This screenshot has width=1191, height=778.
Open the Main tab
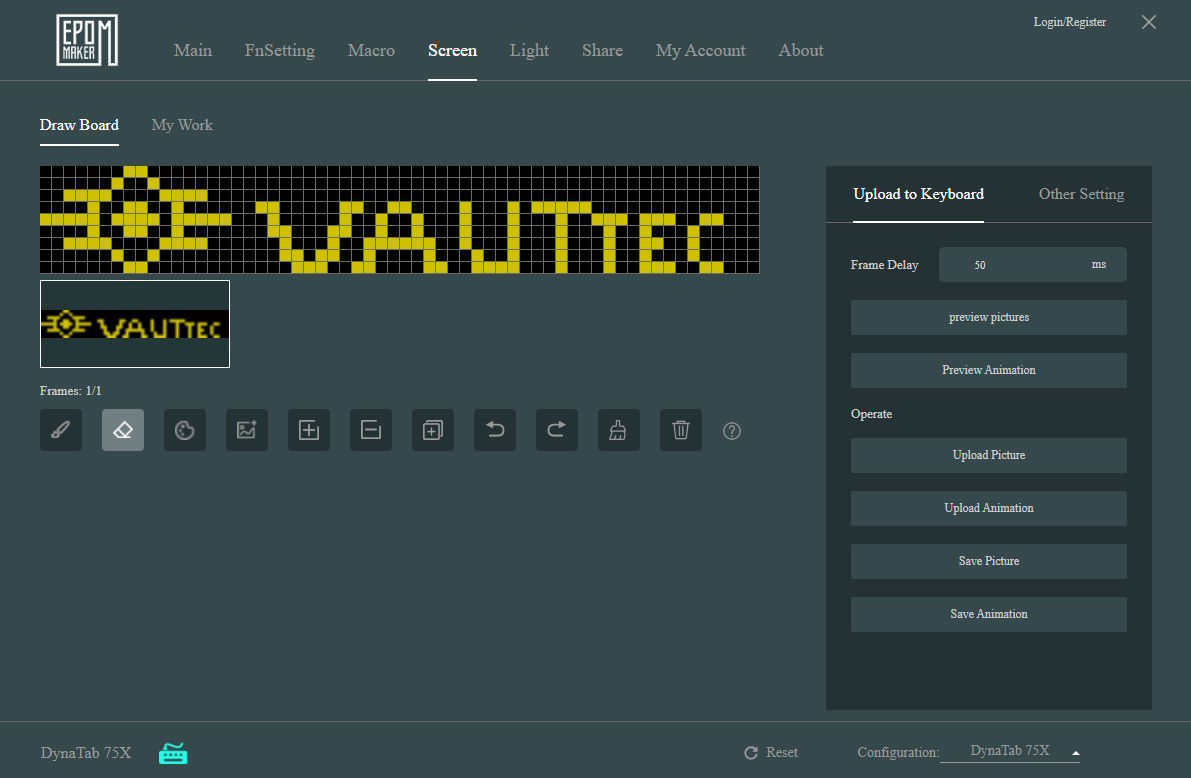click(193, 50)
